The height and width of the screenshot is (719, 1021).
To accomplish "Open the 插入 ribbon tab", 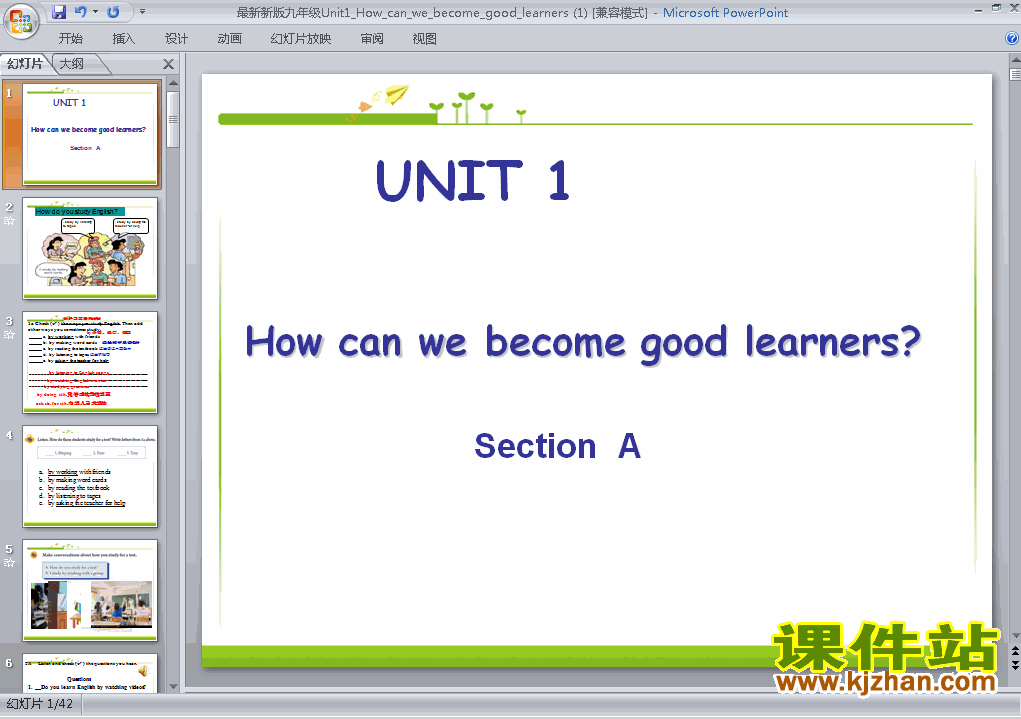I will [x=123, y=39].
